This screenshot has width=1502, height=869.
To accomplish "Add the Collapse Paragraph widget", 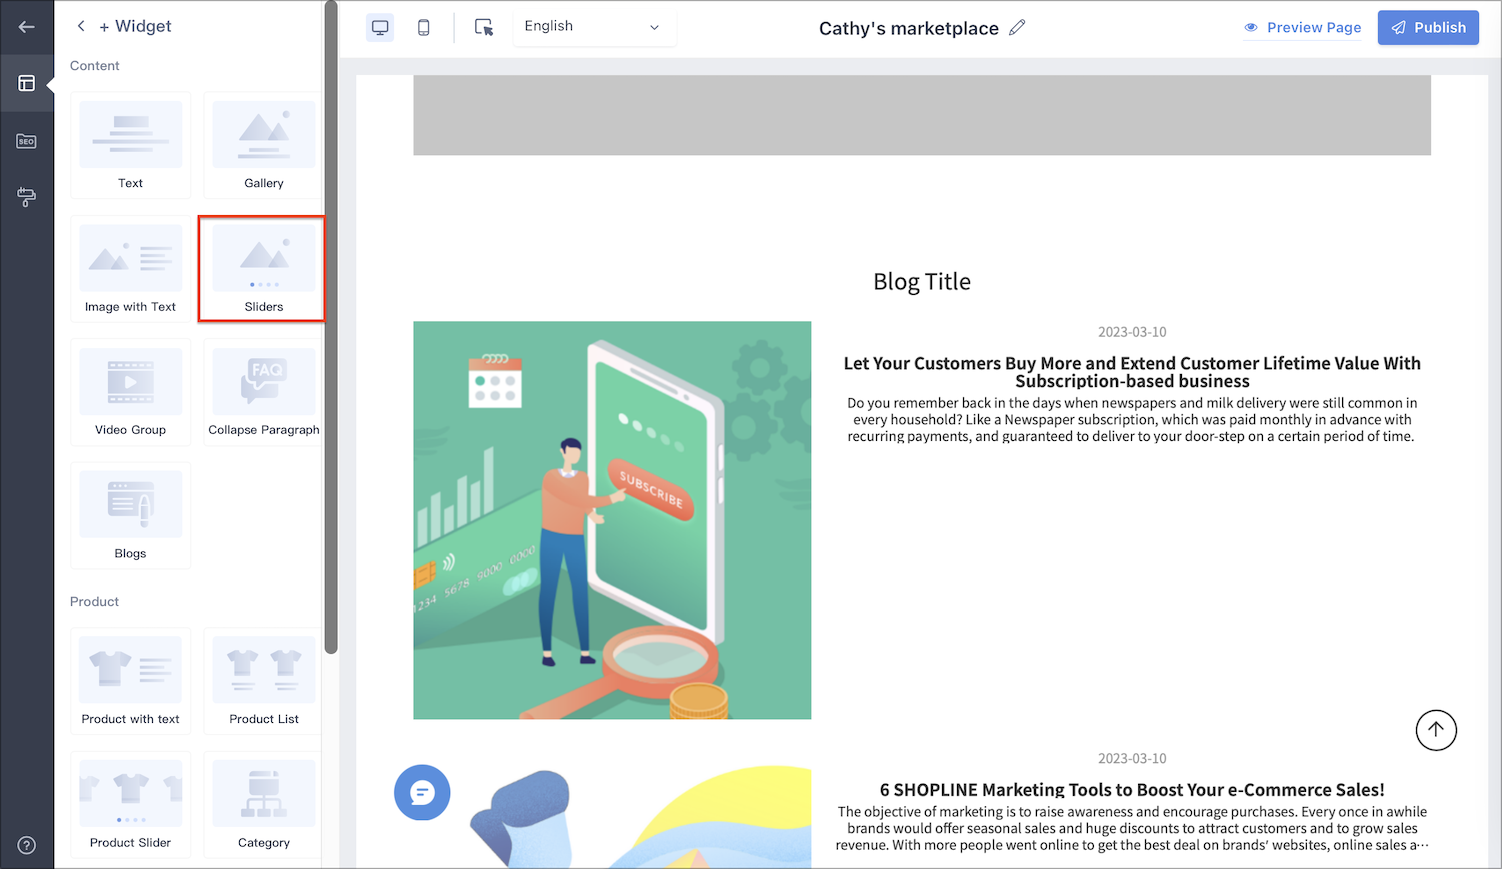I will click(x=263, y=392).
